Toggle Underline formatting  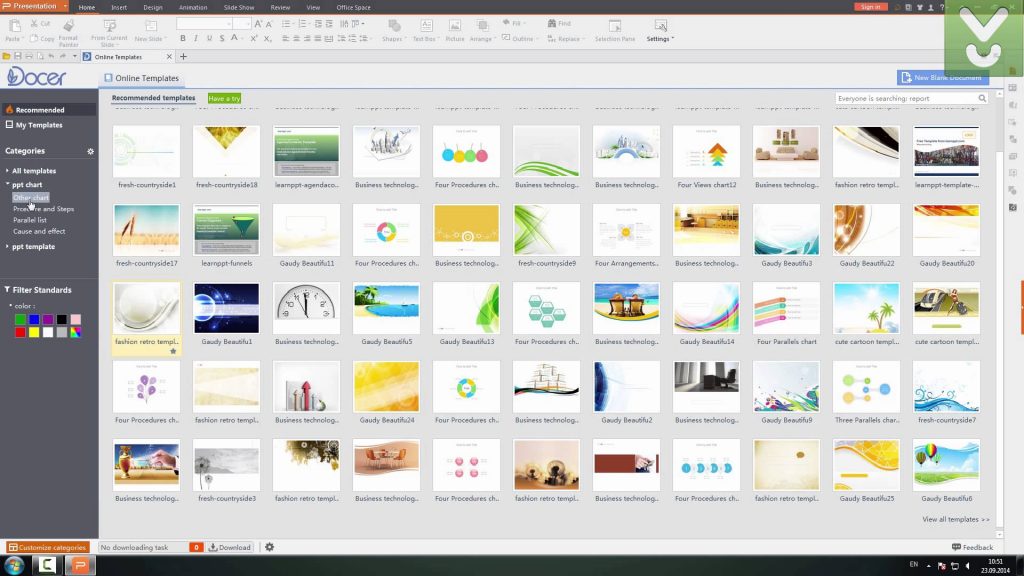209,39
